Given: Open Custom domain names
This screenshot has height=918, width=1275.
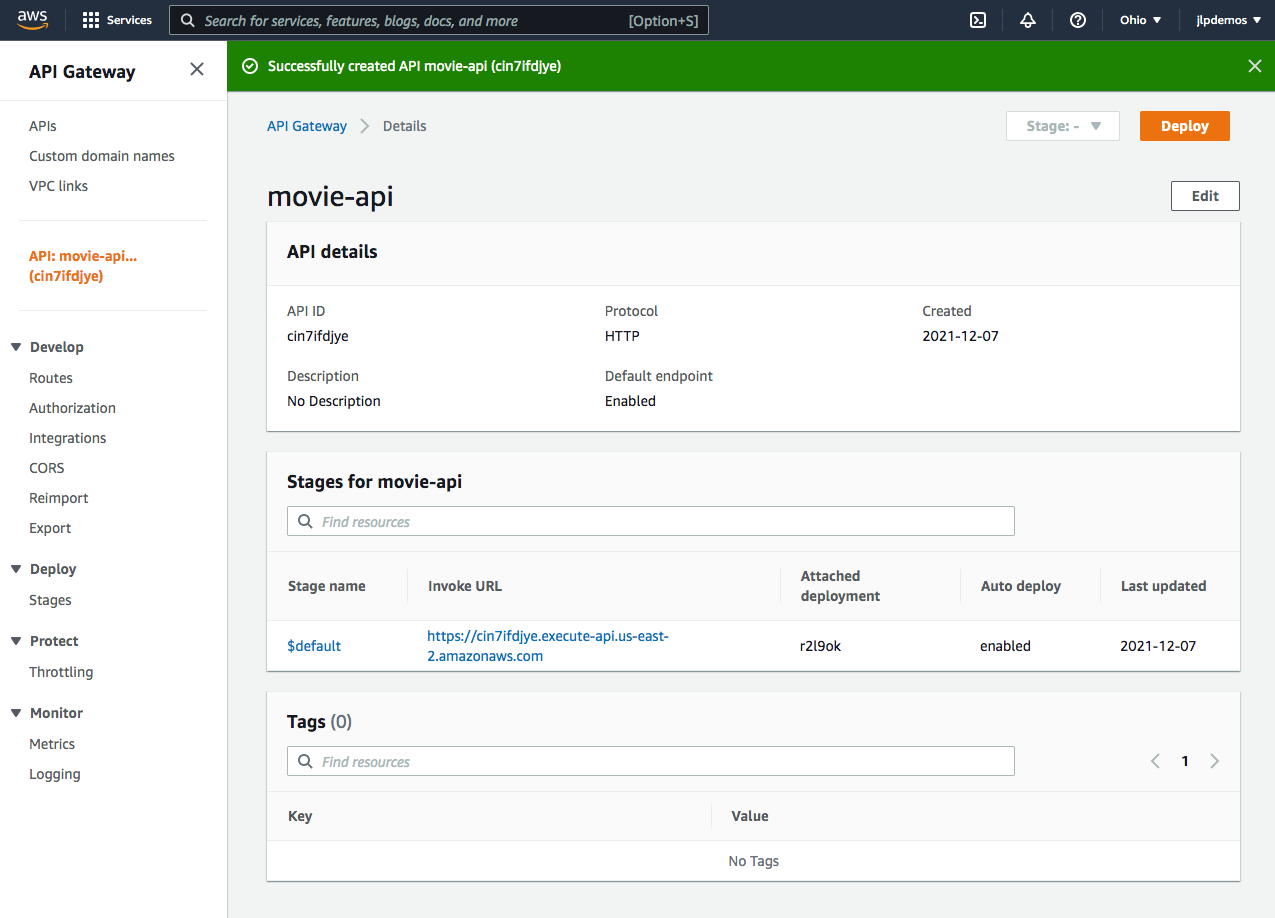Looking at the screenshot, I should point(102,156).
